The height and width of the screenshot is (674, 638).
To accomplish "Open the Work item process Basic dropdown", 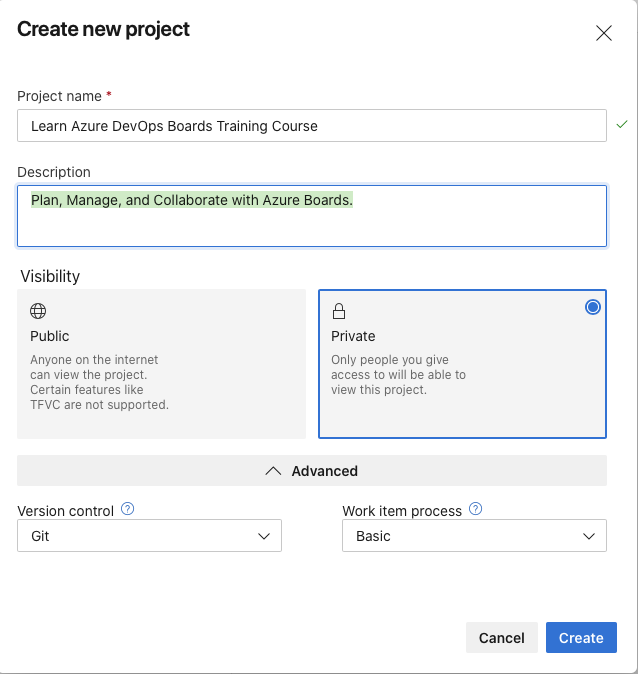I will click(x=474, y=536).
